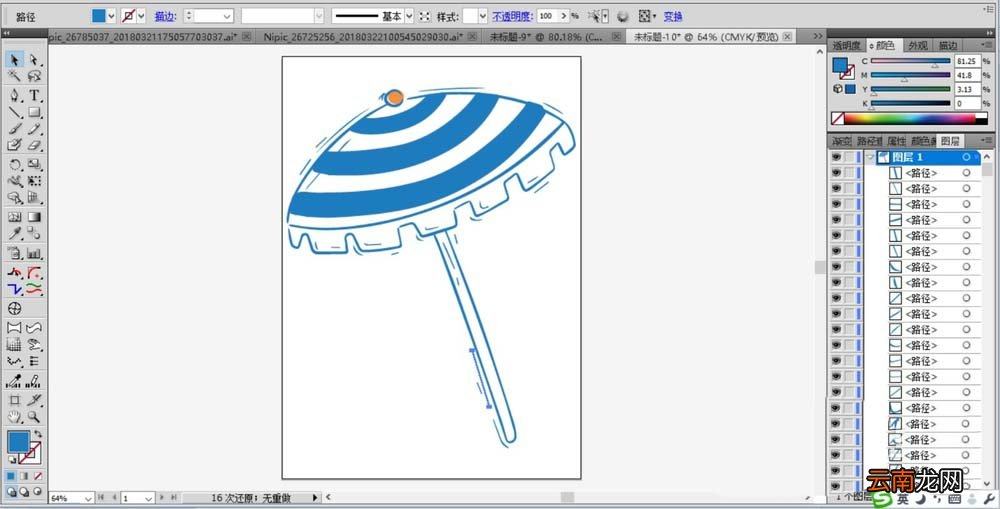Select the Line Segment tool
Viewport: 1000px width, 509px height.
point(15,112)
